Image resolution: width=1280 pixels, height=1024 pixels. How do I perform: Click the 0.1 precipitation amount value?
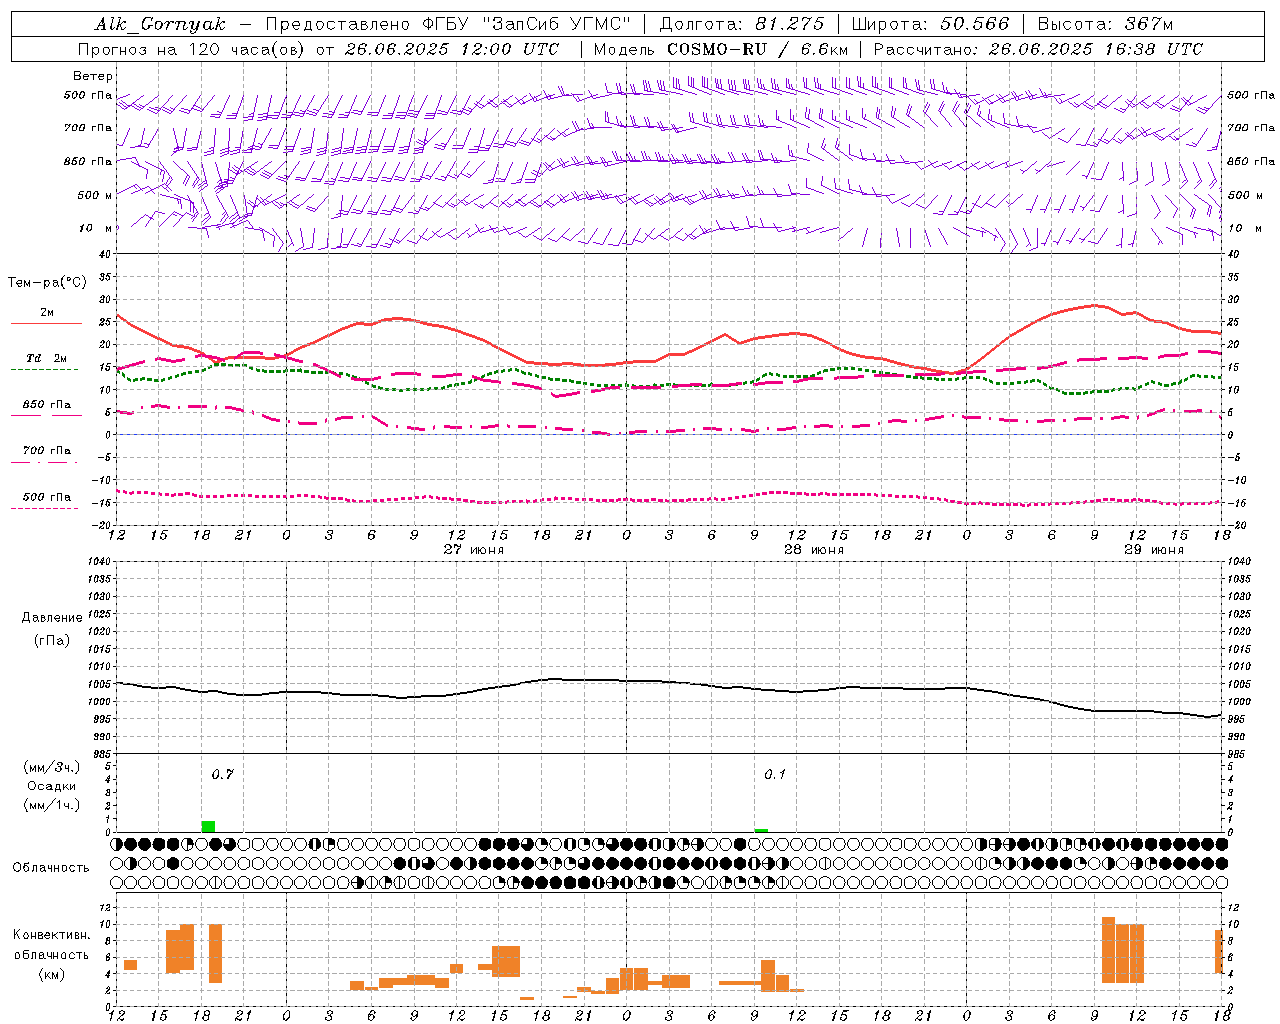775,774
